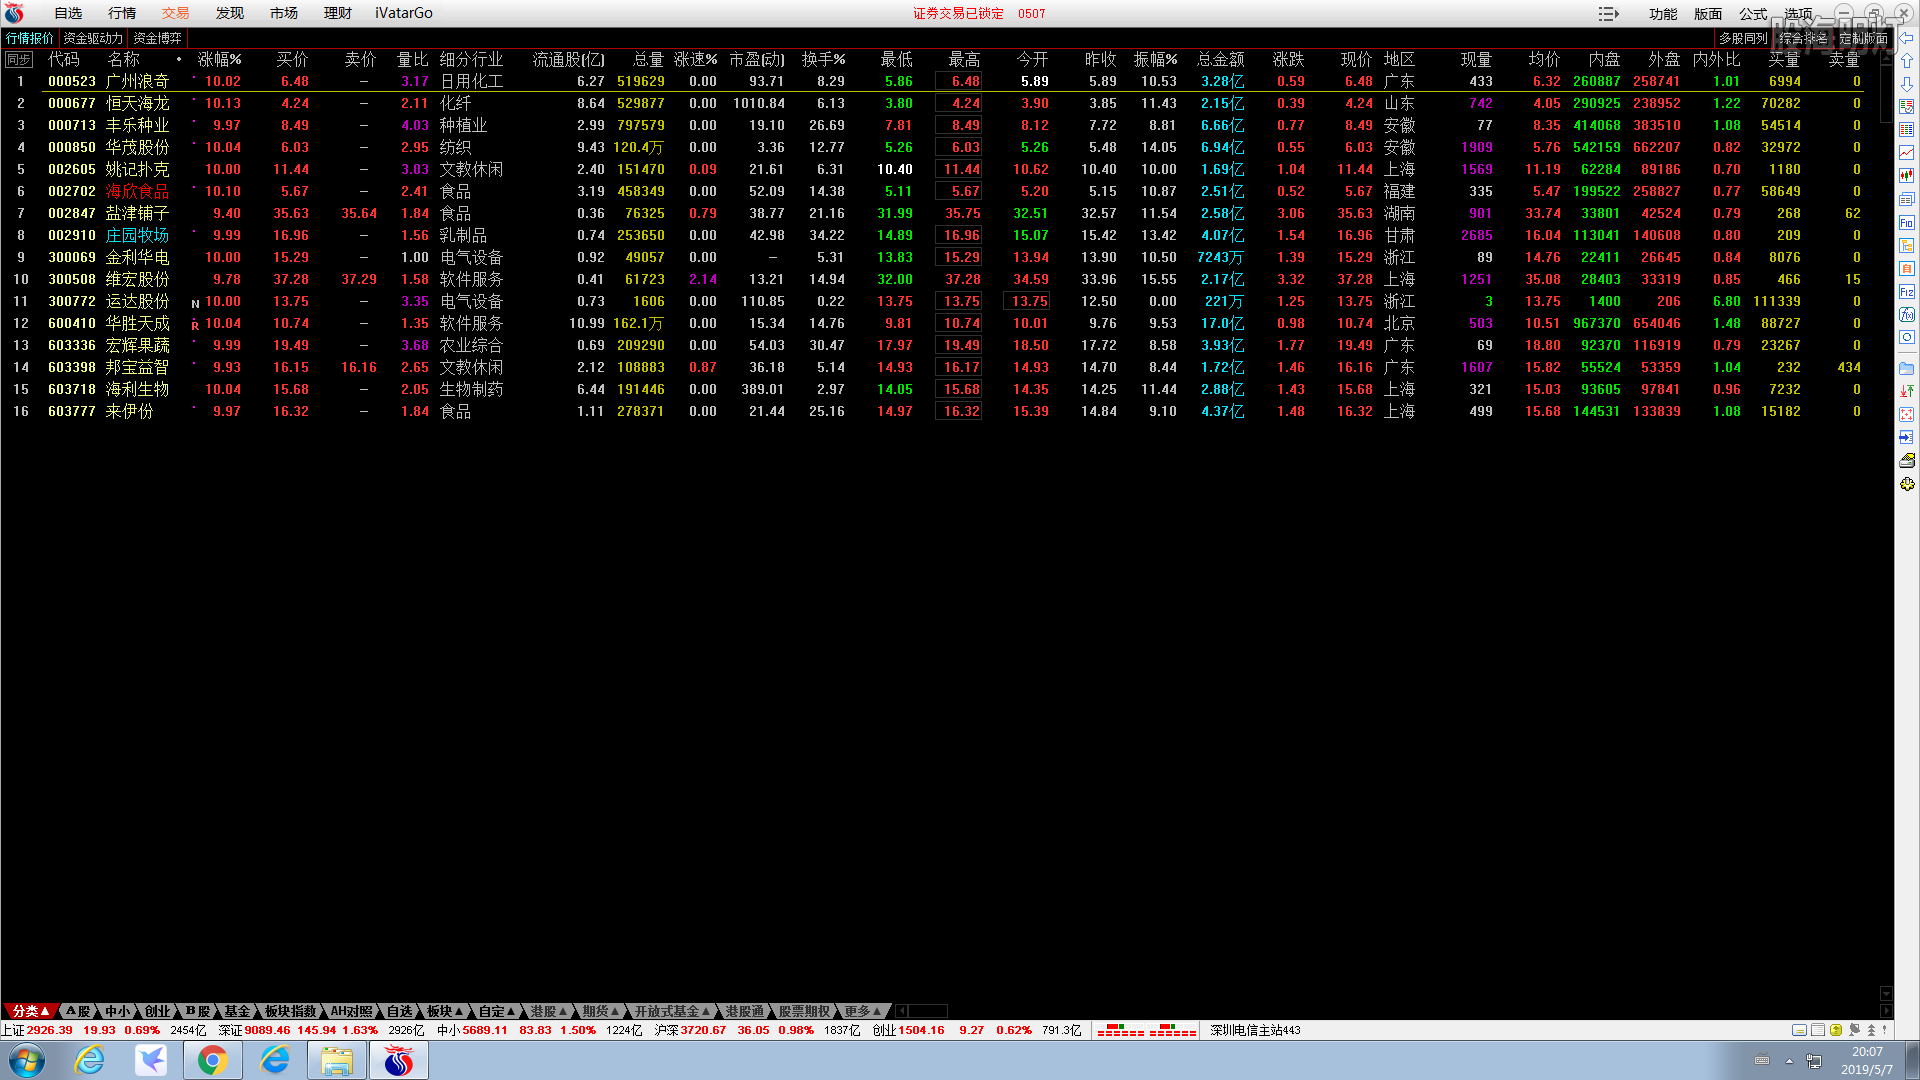Select the 中小 bottom tab
The height and width of the screenshot is (1080, 1920).
coord(118,1011)
